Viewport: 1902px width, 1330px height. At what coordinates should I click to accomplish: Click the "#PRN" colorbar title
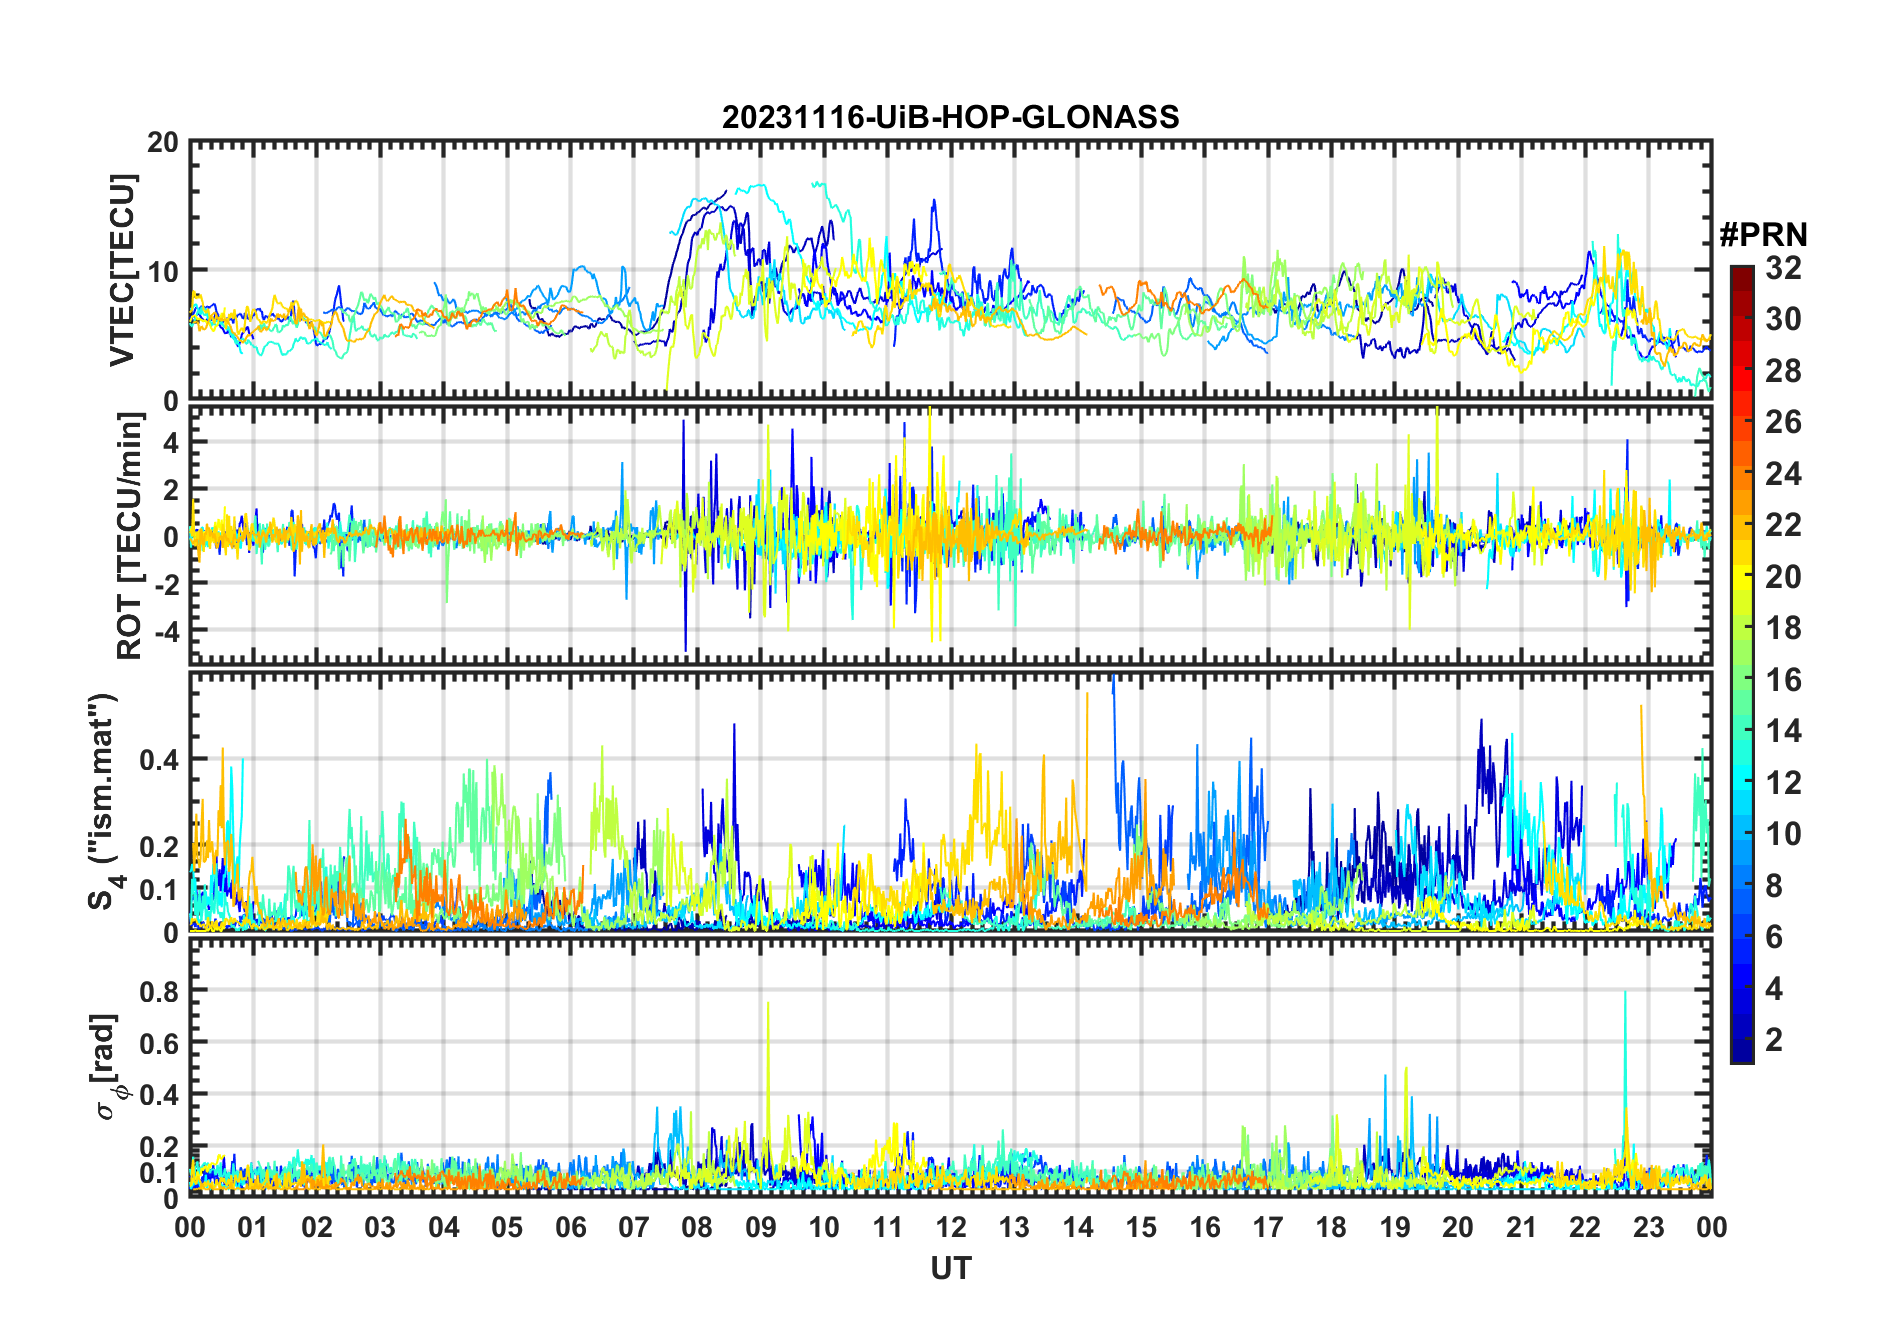[x=1764, y=235]
